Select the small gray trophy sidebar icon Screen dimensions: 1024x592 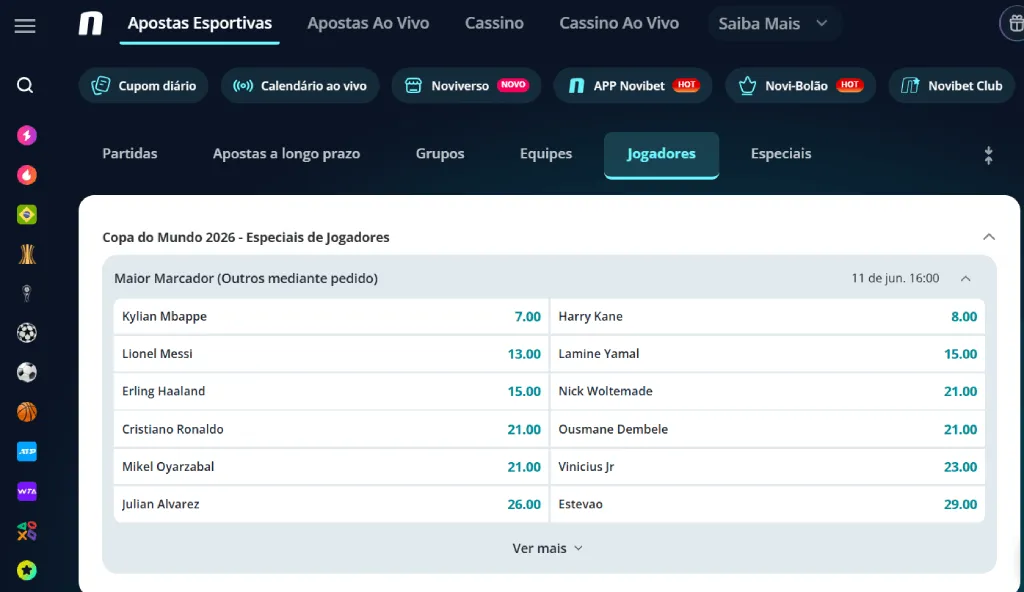(27, 293)
